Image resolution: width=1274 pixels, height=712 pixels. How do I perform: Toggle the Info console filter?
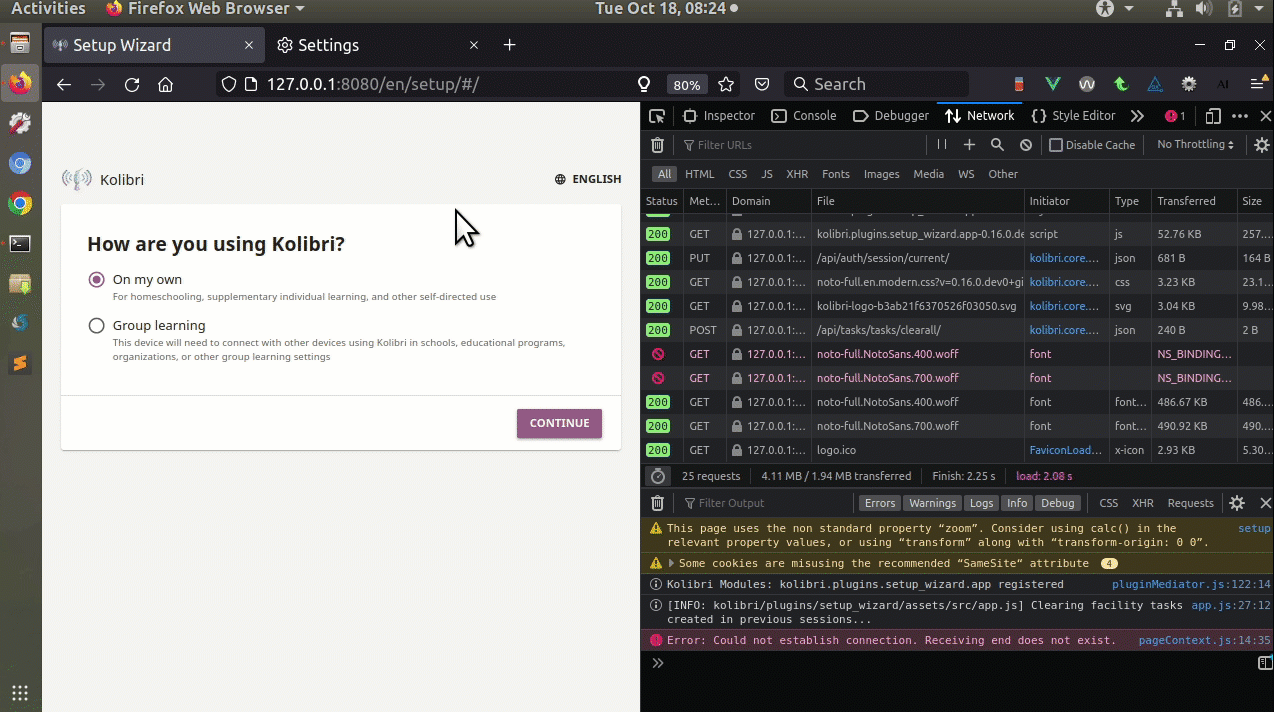coord(1017,503)
